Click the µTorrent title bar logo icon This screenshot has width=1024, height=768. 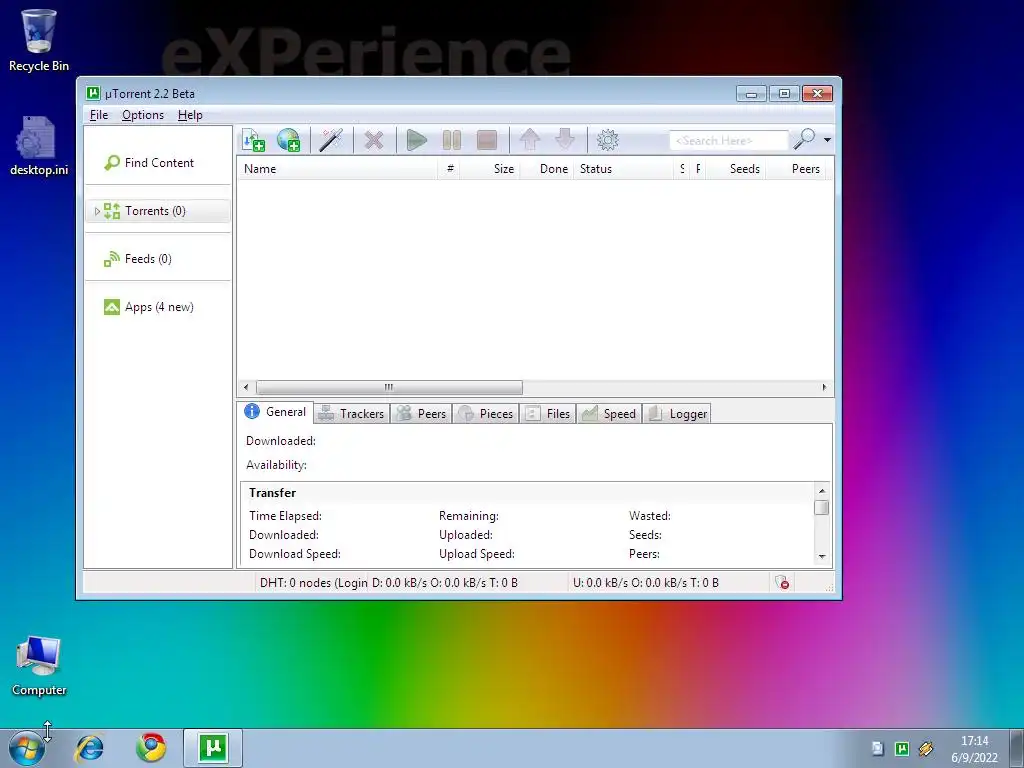[93, 93]
